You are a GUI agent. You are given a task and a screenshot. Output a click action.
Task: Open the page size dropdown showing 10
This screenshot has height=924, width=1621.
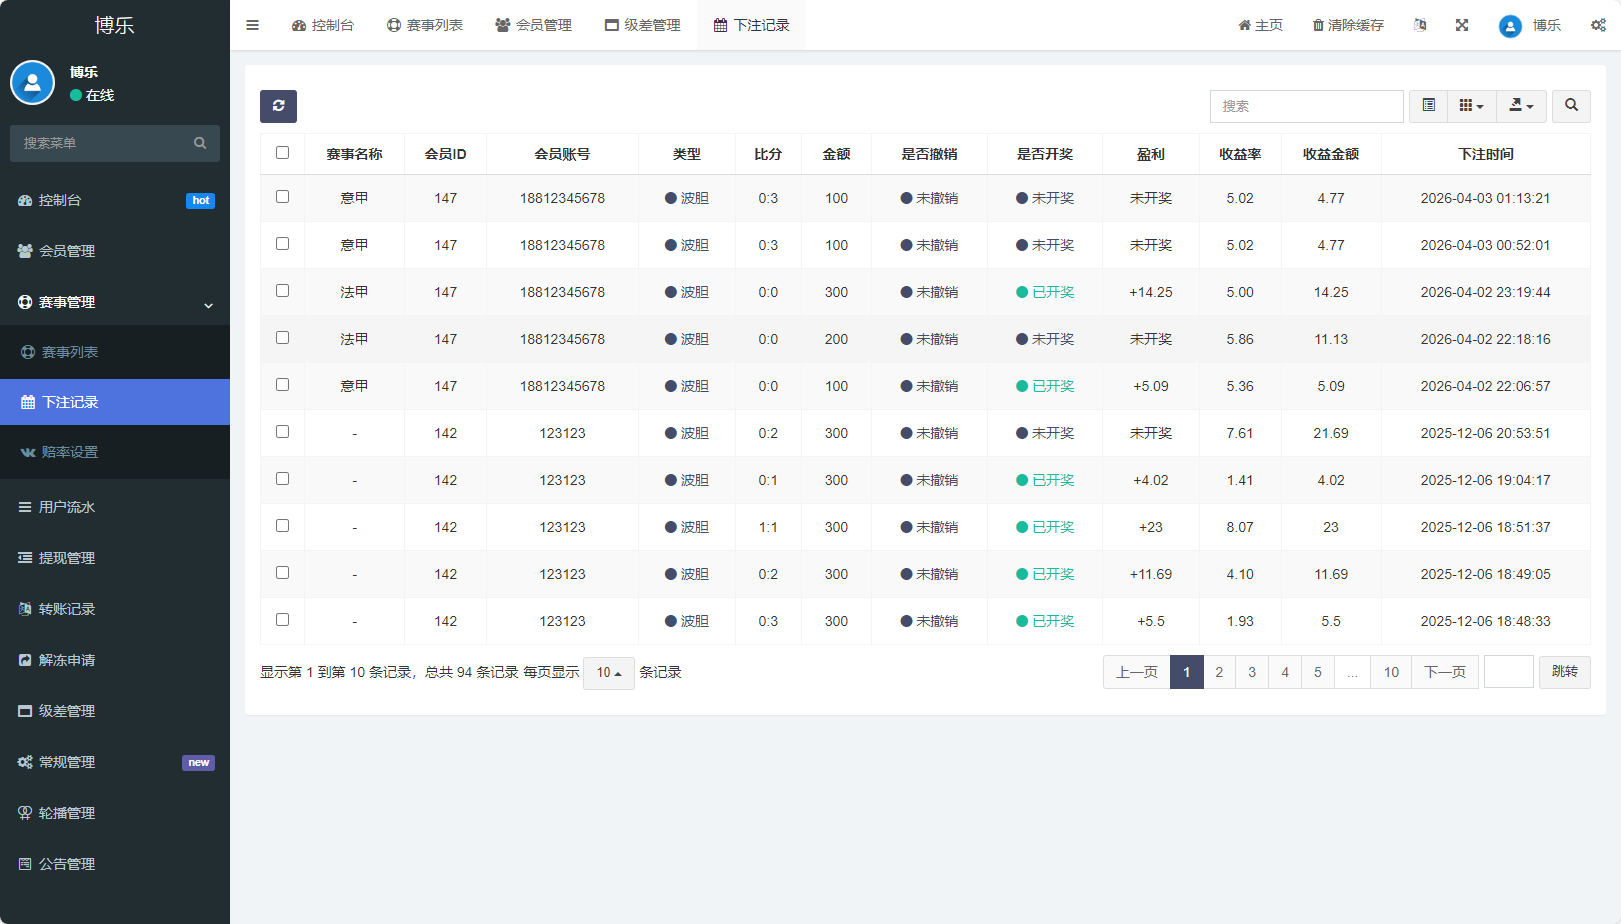(x=609, y=673)
